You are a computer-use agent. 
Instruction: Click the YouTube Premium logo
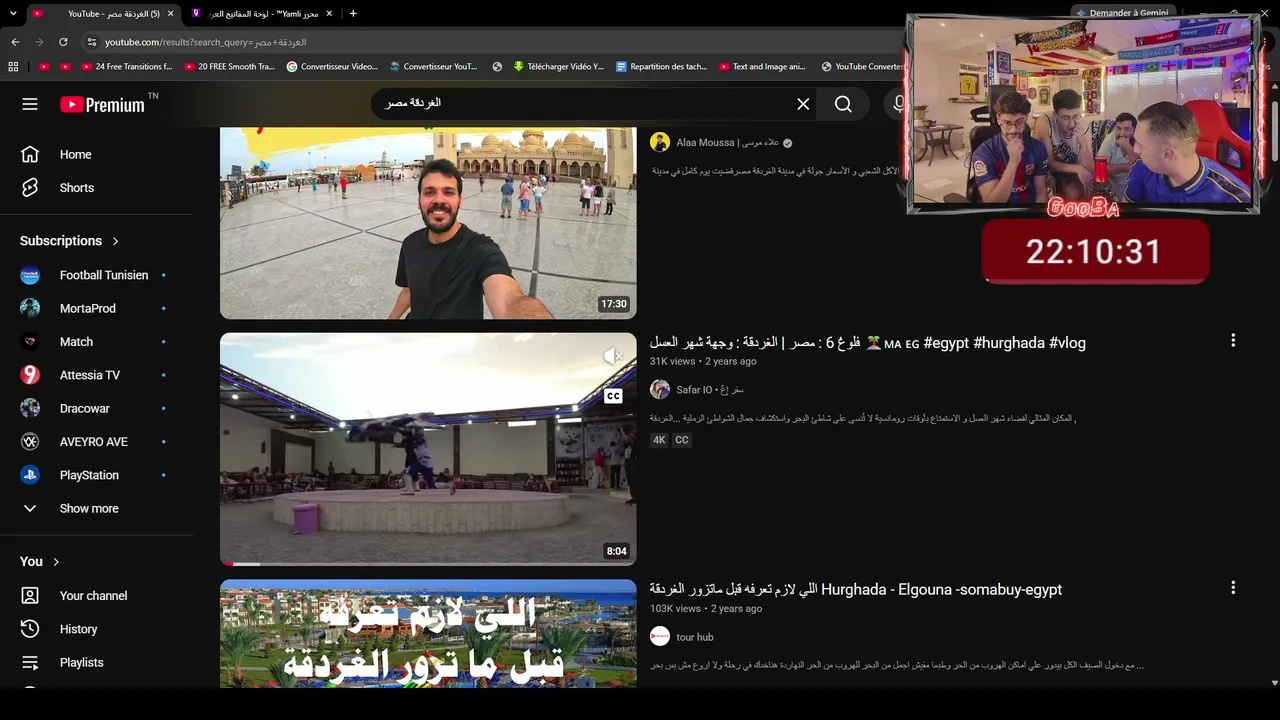(x=102, y=104)
